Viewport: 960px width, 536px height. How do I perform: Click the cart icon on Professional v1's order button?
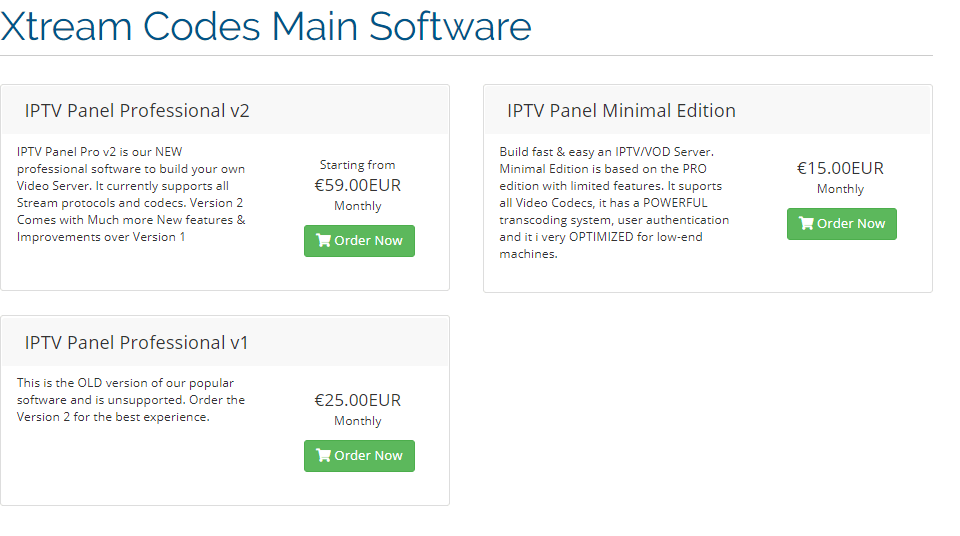(323, 455)
